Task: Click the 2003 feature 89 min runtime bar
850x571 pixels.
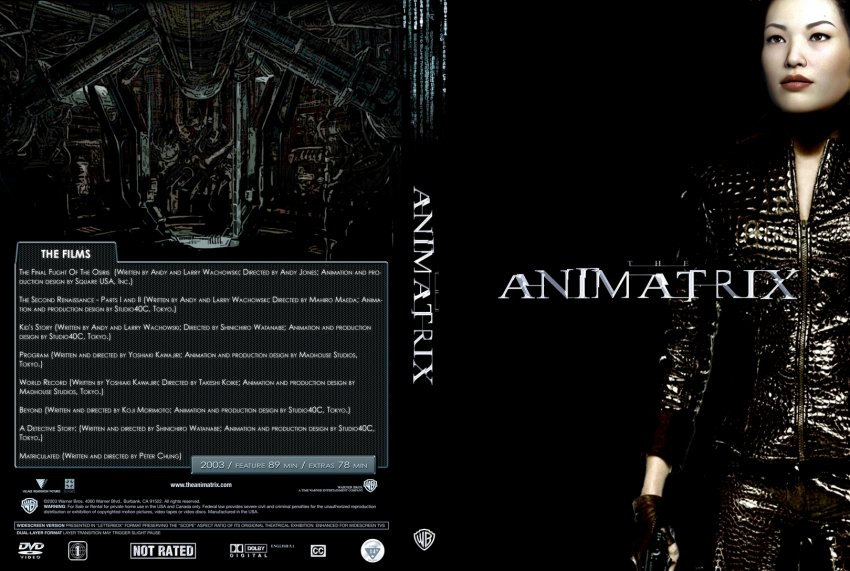Action: click(x=284, y=465)
